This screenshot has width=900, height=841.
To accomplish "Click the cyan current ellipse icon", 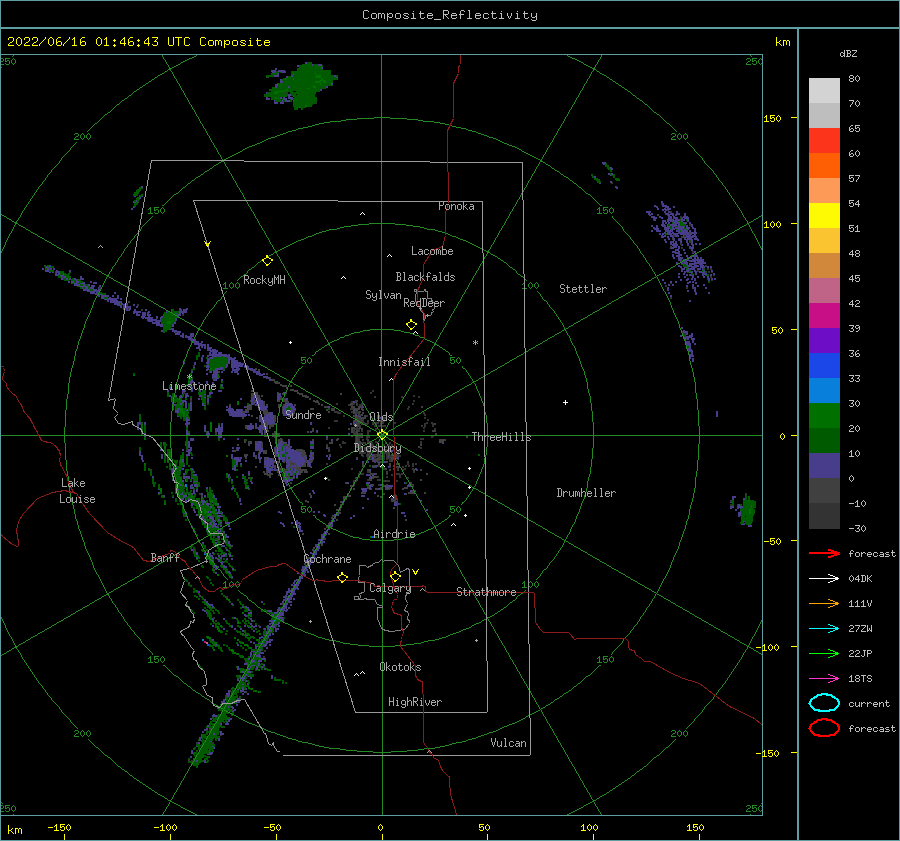I will click(824, 703).
